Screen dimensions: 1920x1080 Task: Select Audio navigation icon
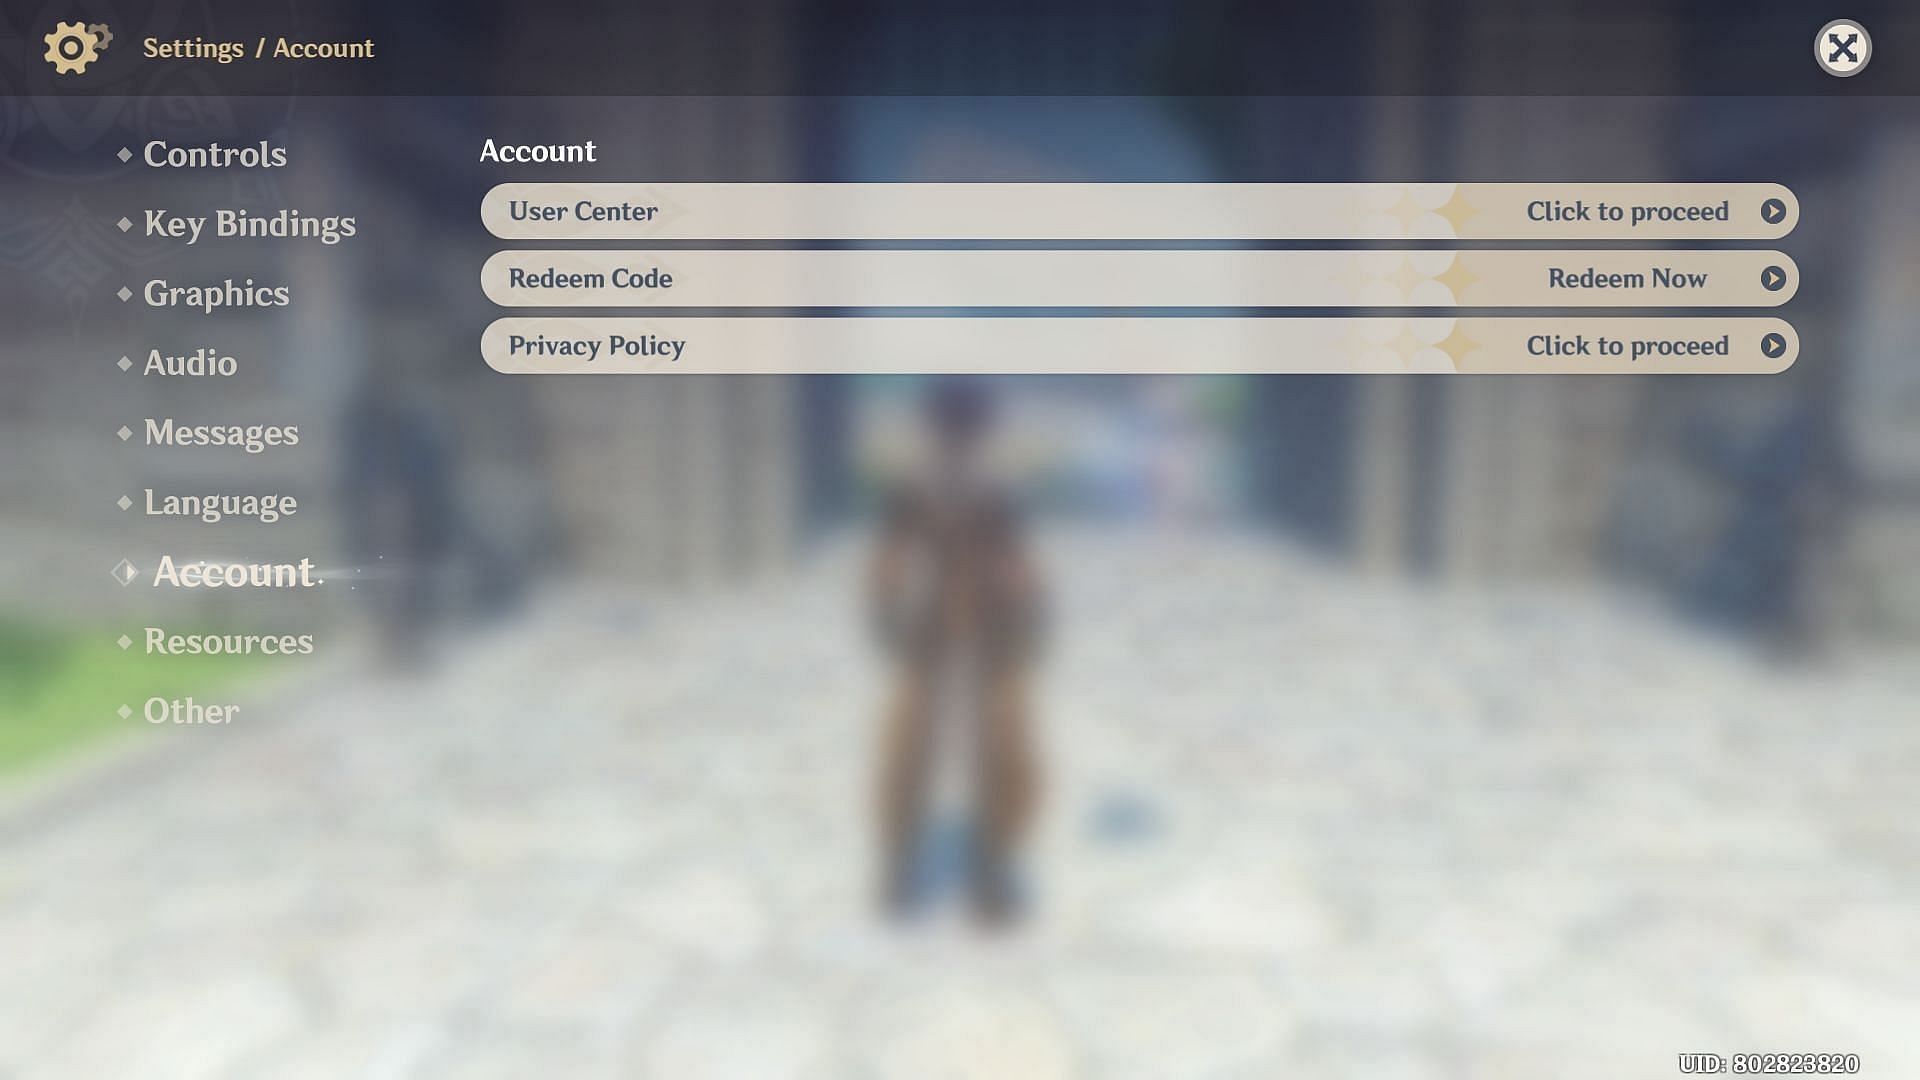123,363
